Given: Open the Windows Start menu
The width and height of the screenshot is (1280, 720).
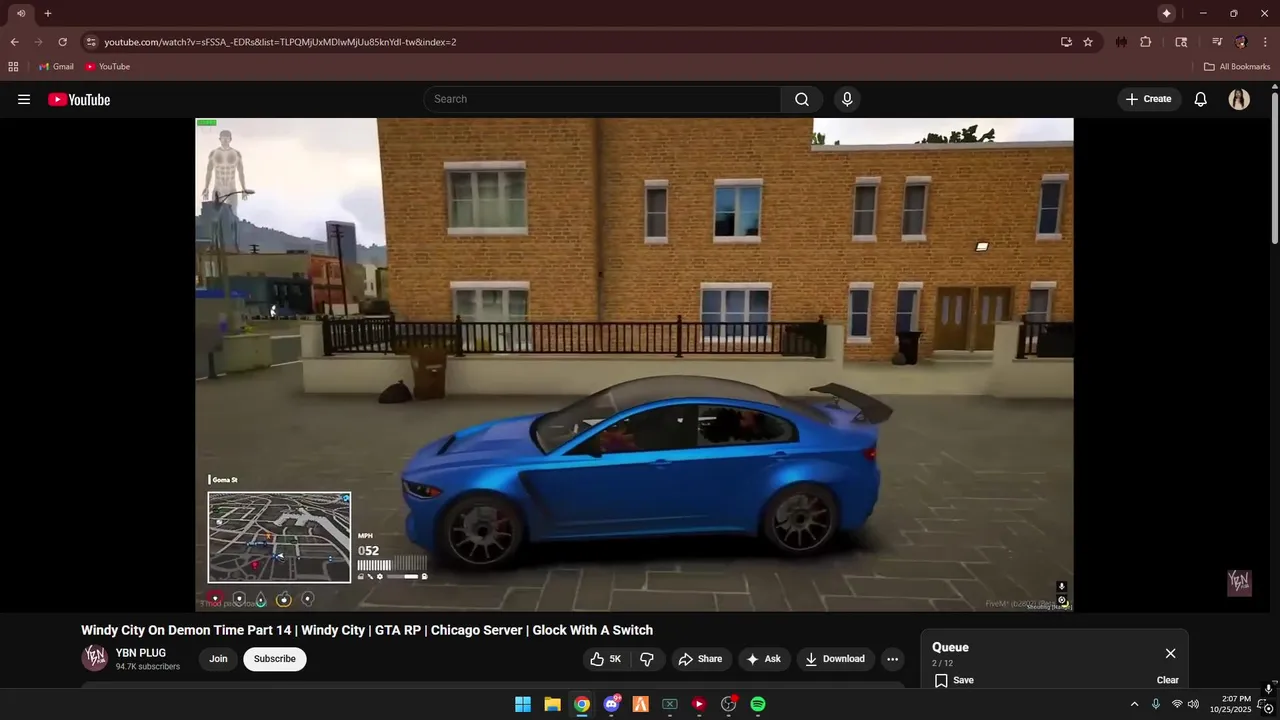Looking at the screenshot, I should (523, 704).
